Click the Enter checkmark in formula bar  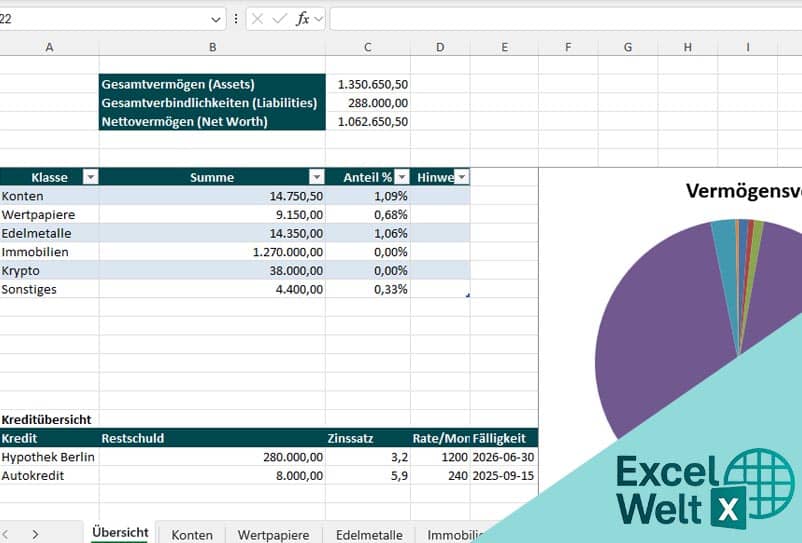[x=279, y=19]
